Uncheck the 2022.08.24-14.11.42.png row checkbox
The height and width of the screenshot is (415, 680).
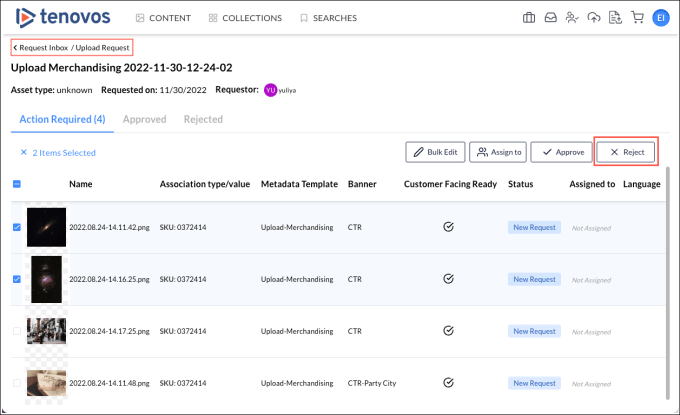pyautogui.click(x=17, y=227)
